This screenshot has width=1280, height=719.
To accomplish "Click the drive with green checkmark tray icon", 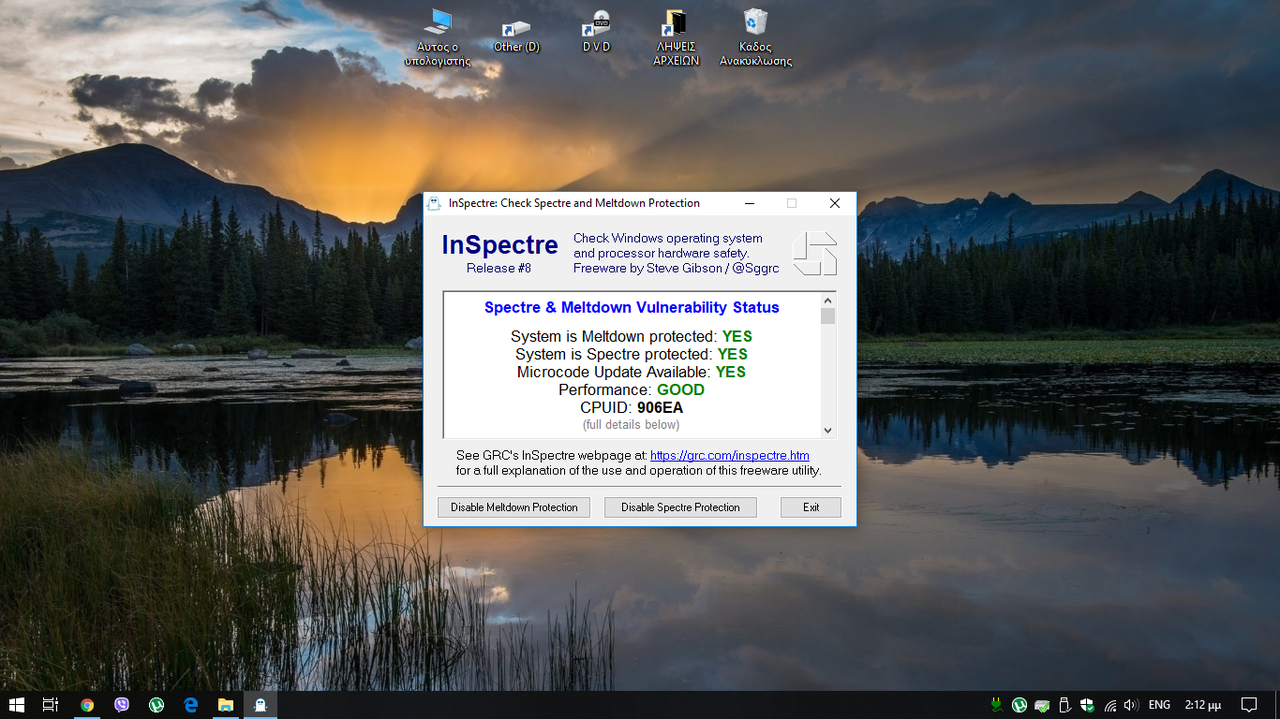I will [x=1042, y=705].
